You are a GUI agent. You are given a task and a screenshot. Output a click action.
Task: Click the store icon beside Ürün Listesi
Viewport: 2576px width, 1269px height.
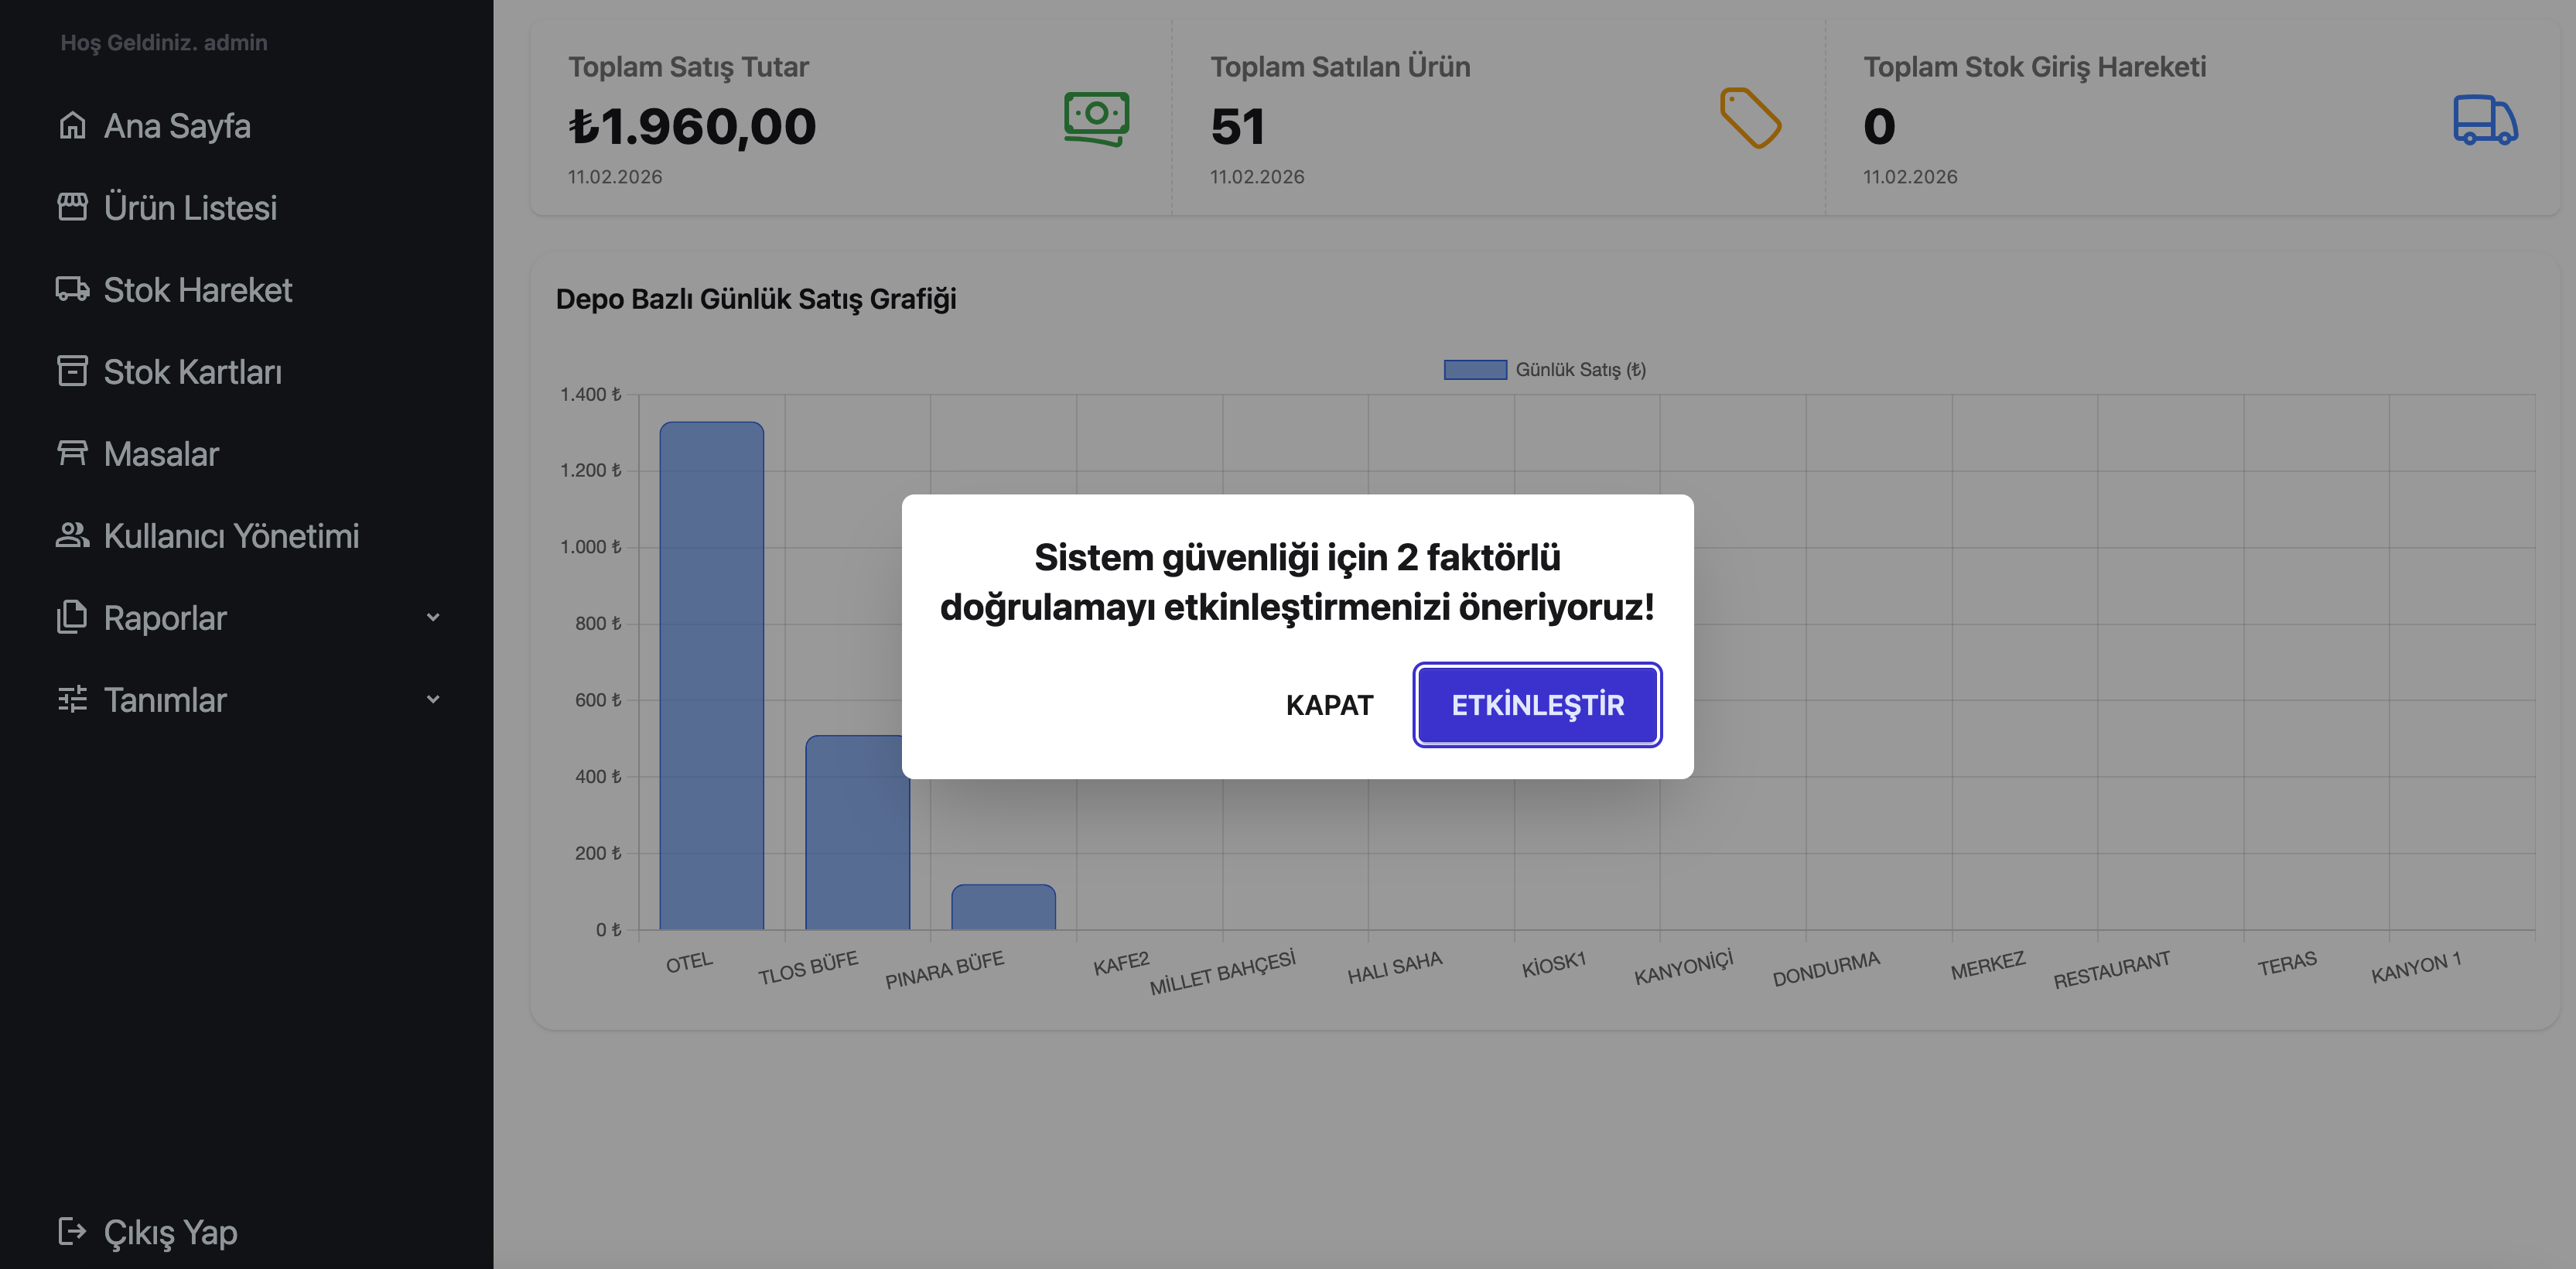[x=72, y=207]
